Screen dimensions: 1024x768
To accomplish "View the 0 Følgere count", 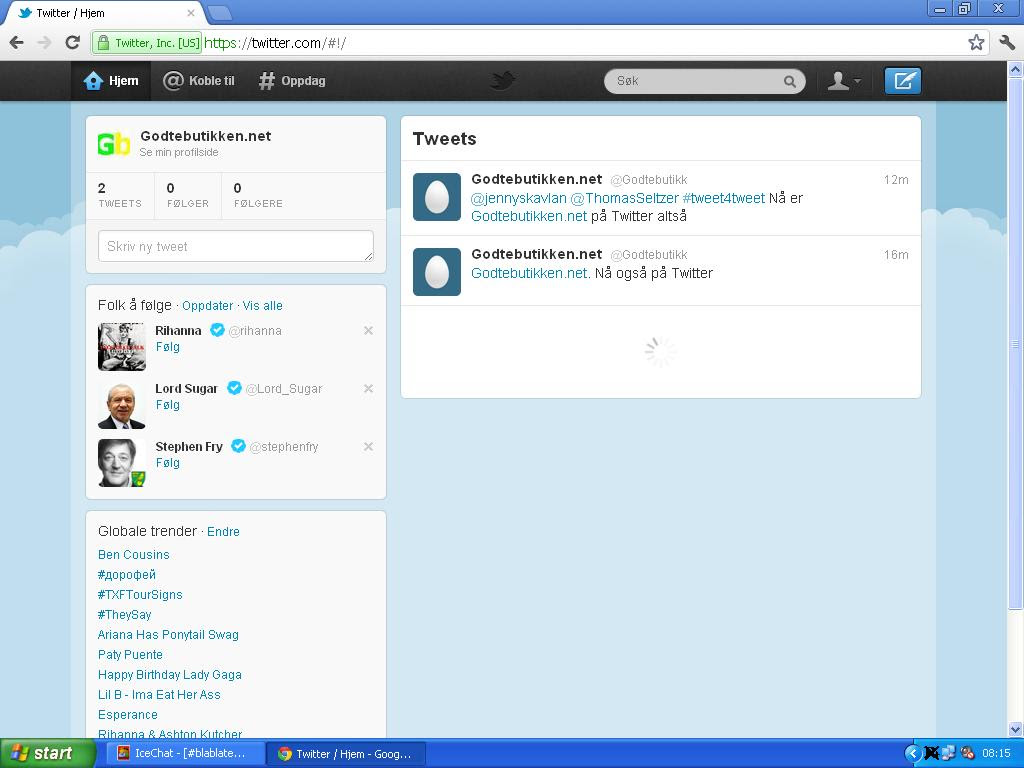I will click(x=258, y=195).
